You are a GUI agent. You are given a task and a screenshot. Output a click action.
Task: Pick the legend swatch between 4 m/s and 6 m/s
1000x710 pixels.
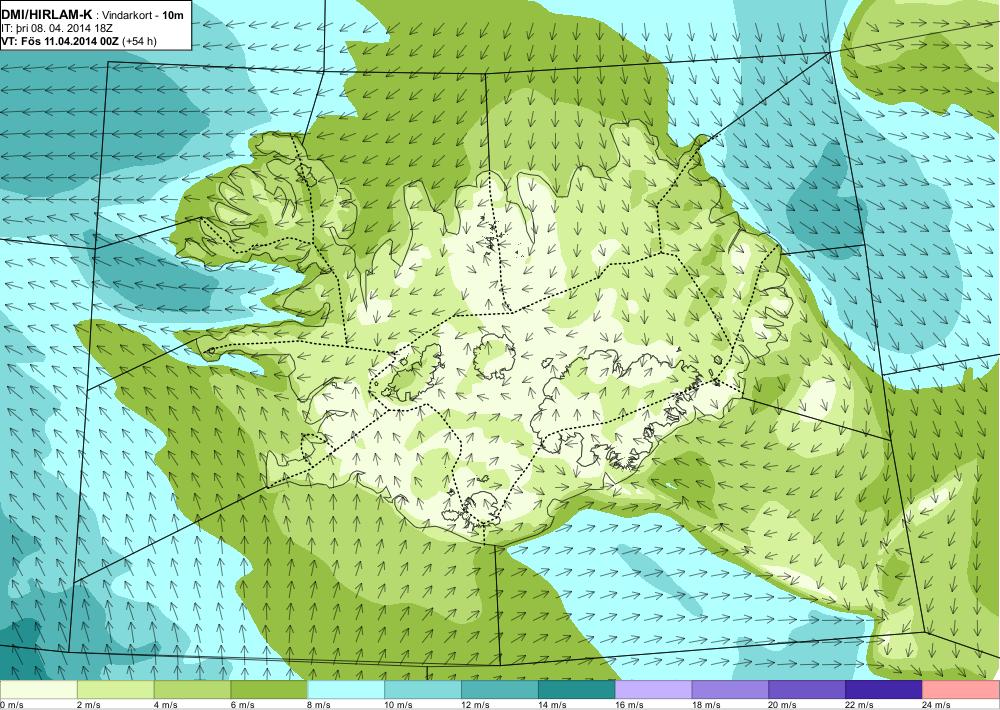192,690
